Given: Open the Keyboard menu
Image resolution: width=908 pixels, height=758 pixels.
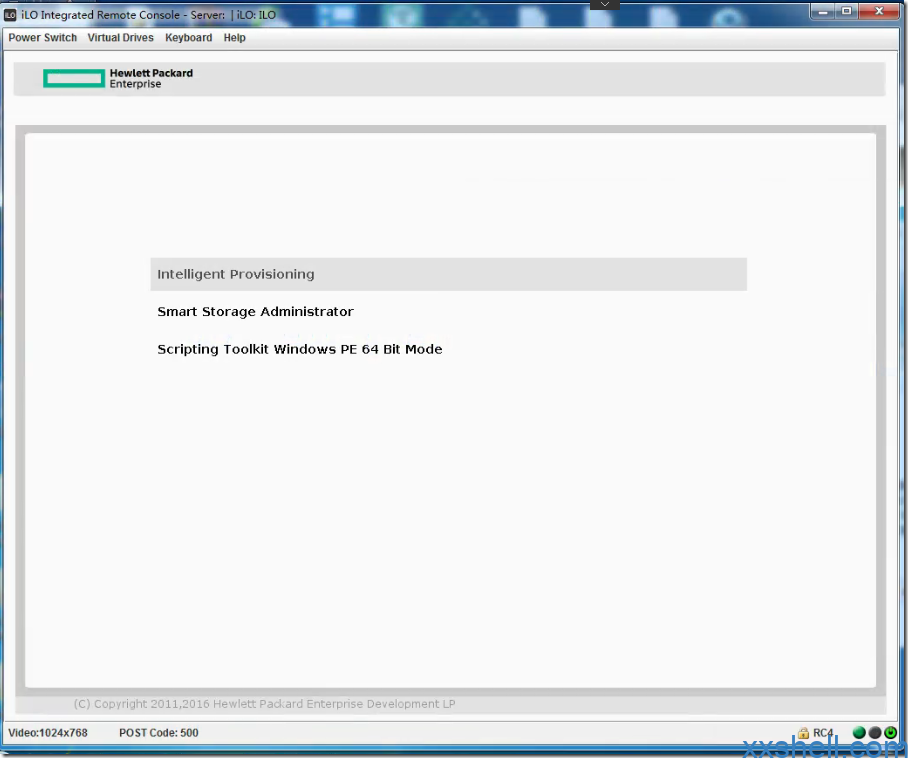Looking at the screenshot, I should 188,38.
